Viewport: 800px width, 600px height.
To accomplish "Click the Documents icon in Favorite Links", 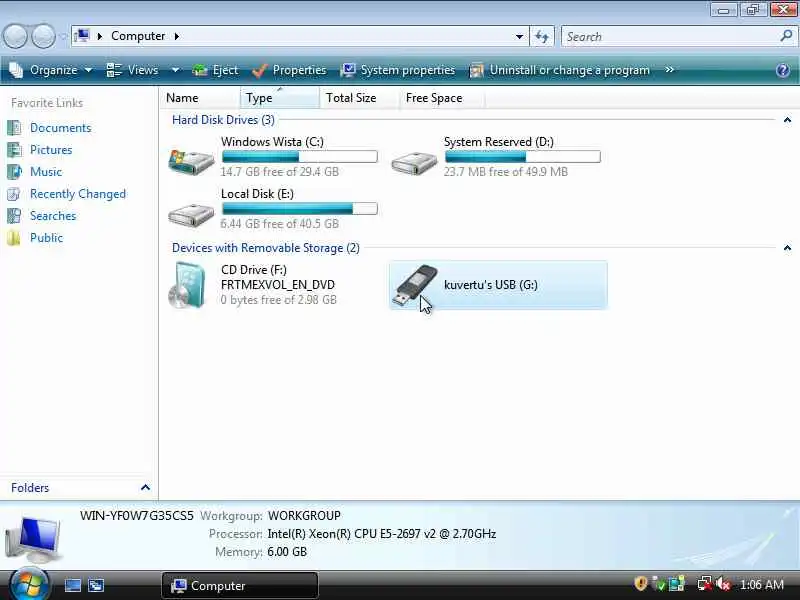I will point(14,128).
